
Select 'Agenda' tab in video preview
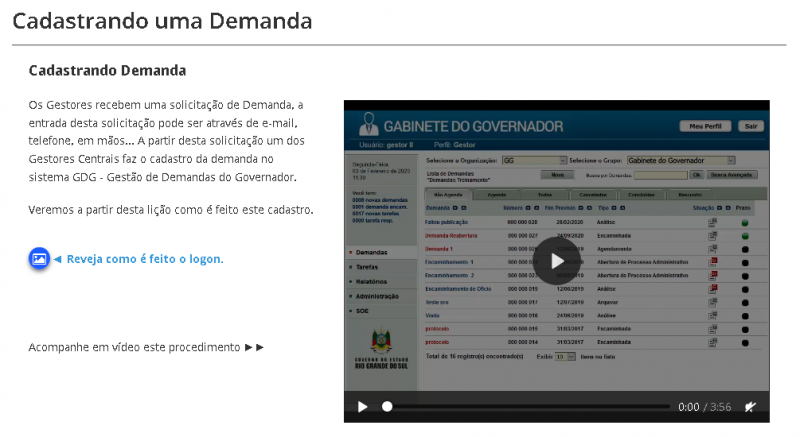point(496,195)
